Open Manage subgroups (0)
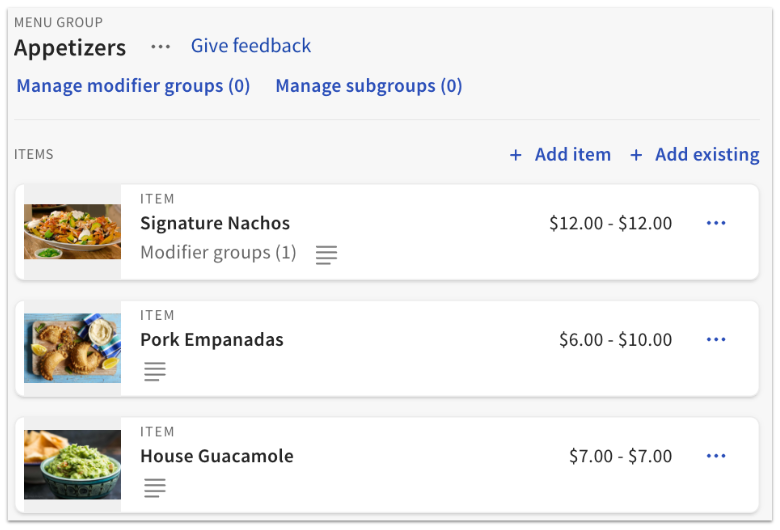Viewport: 780px width, 530px height. (x=369, y=86)
